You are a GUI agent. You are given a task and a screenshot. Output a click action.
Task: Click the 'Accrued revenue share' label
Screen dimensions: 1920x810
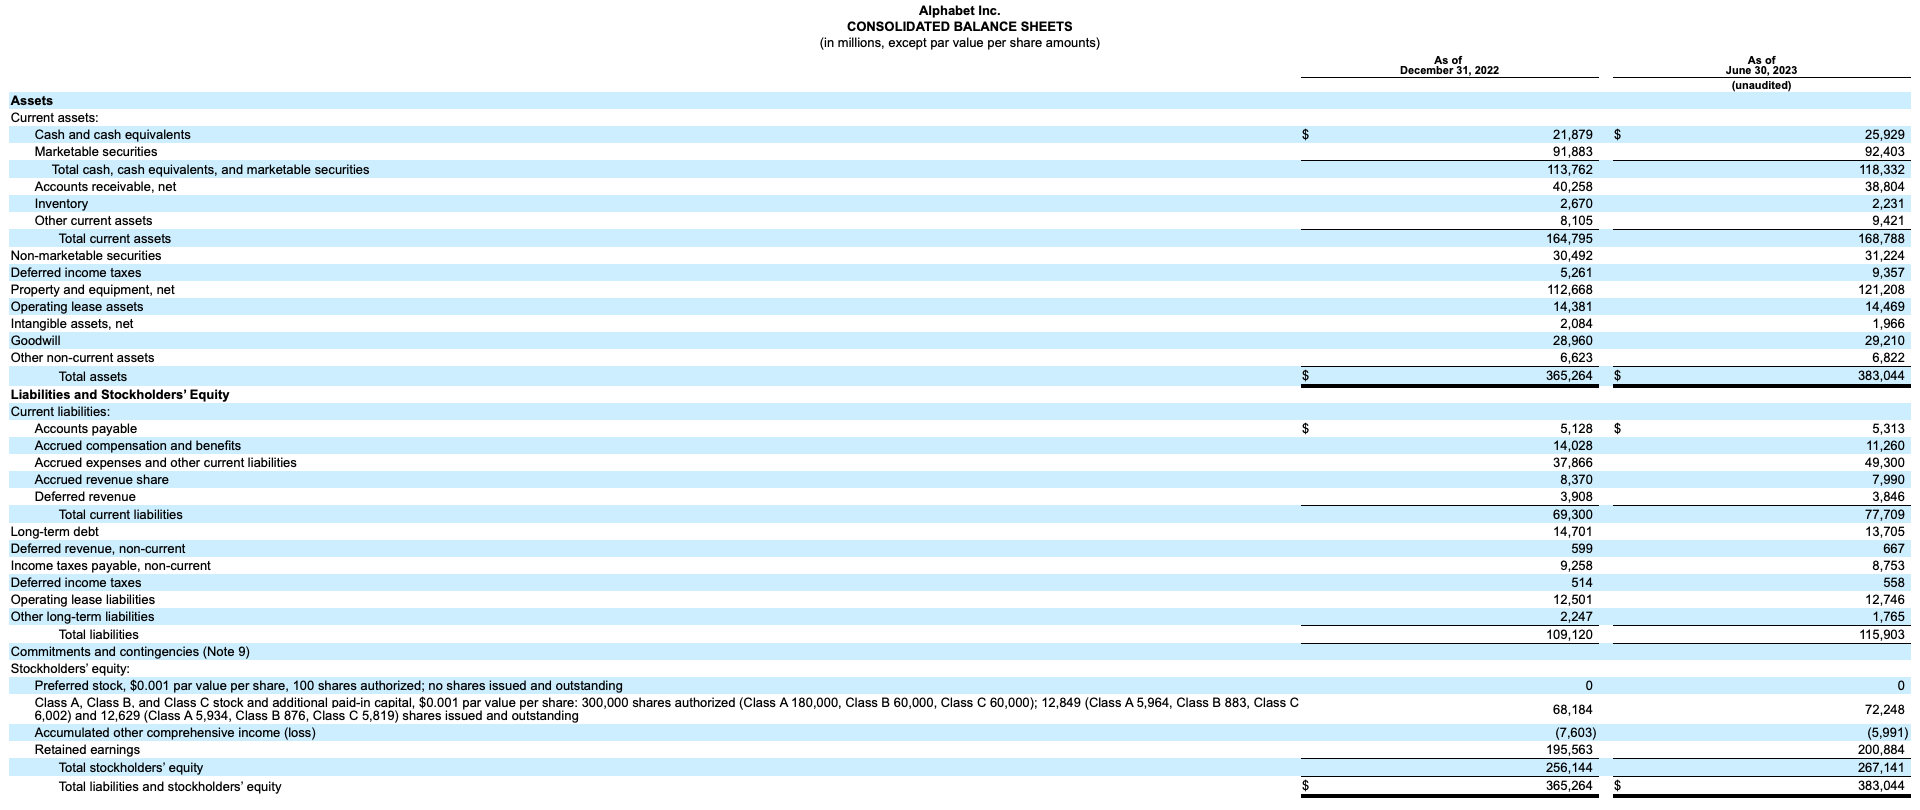101,480
